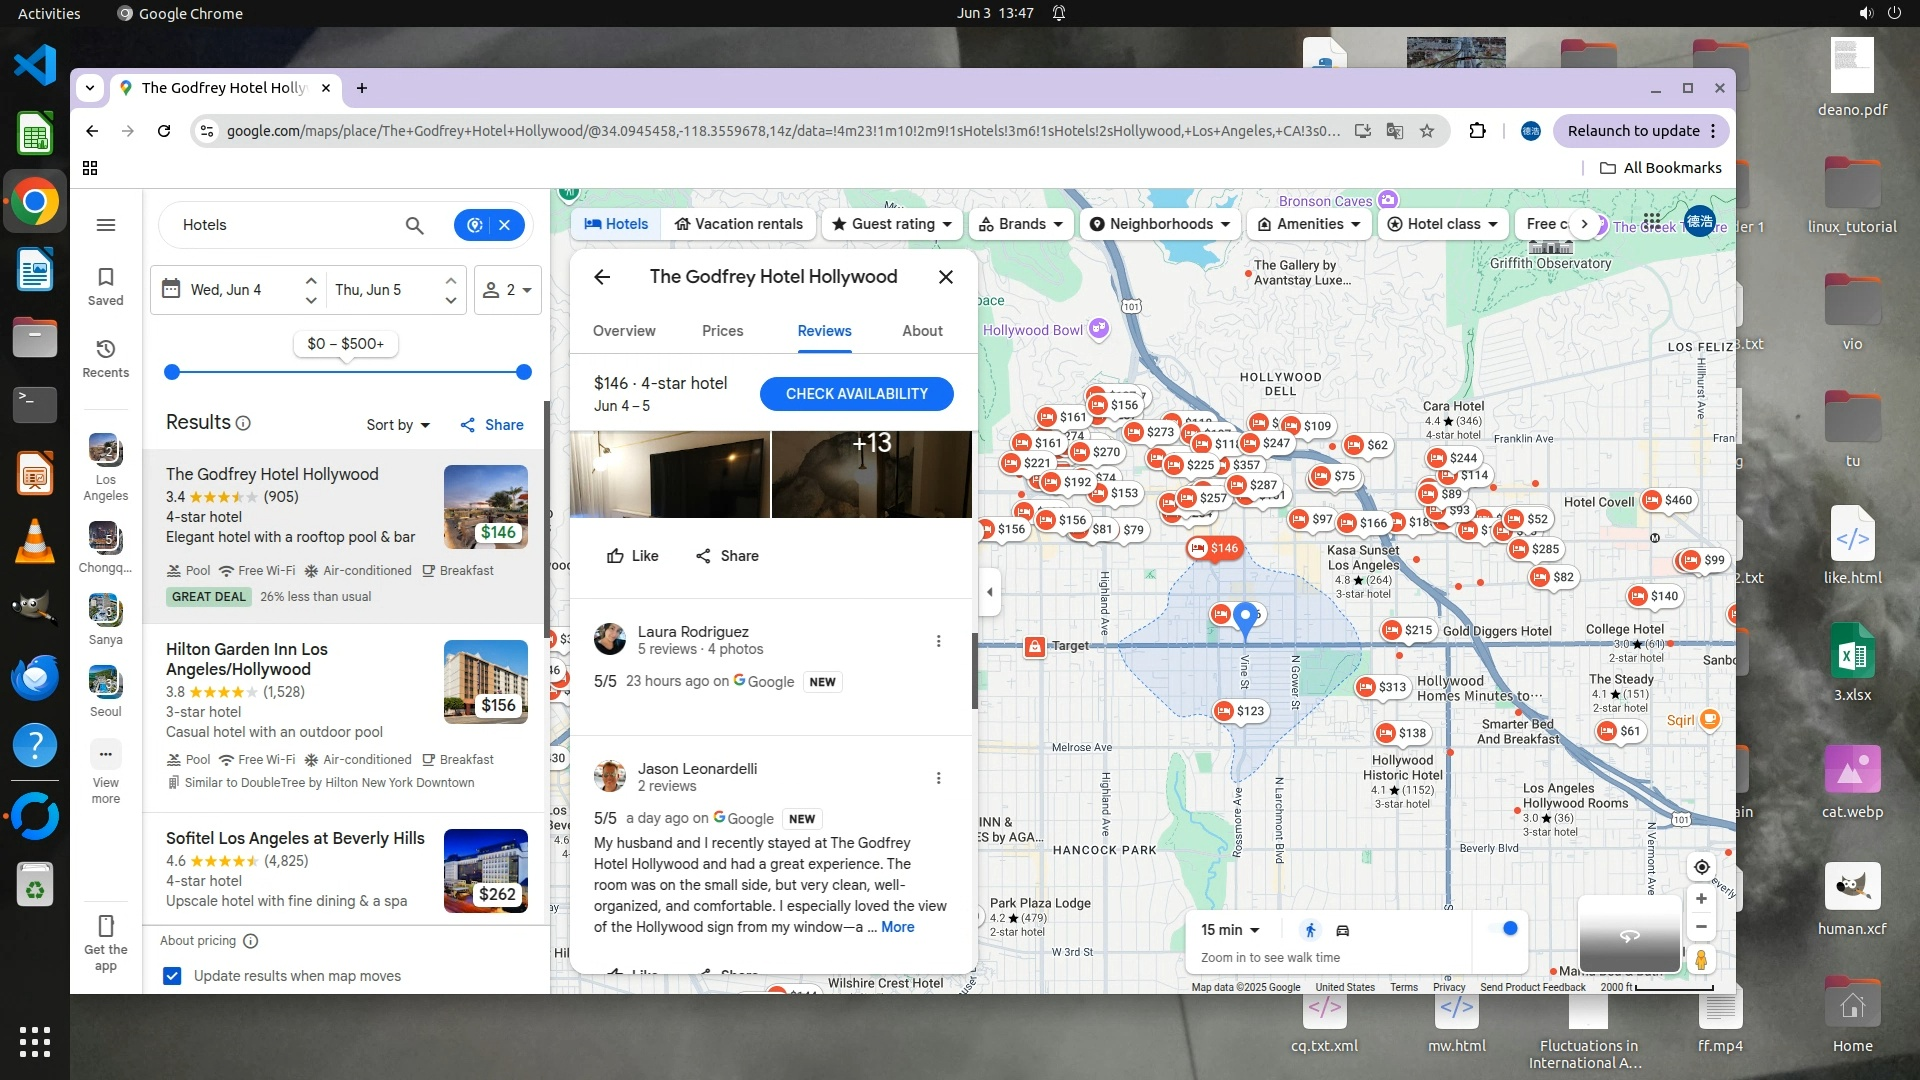1920x1080 pixels.
Task: Open the About tab
Action: pyautogui.click(x=922, y=331)
